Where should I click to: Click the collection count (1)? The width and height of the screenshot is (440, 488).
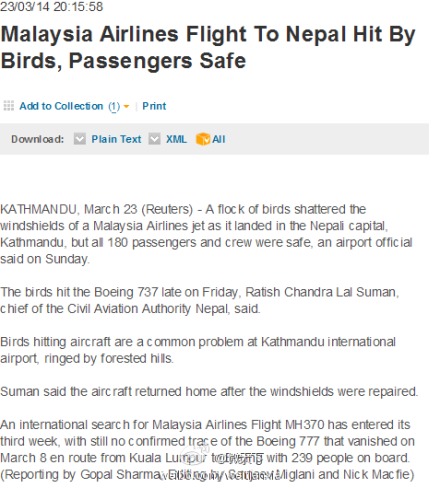114,106
